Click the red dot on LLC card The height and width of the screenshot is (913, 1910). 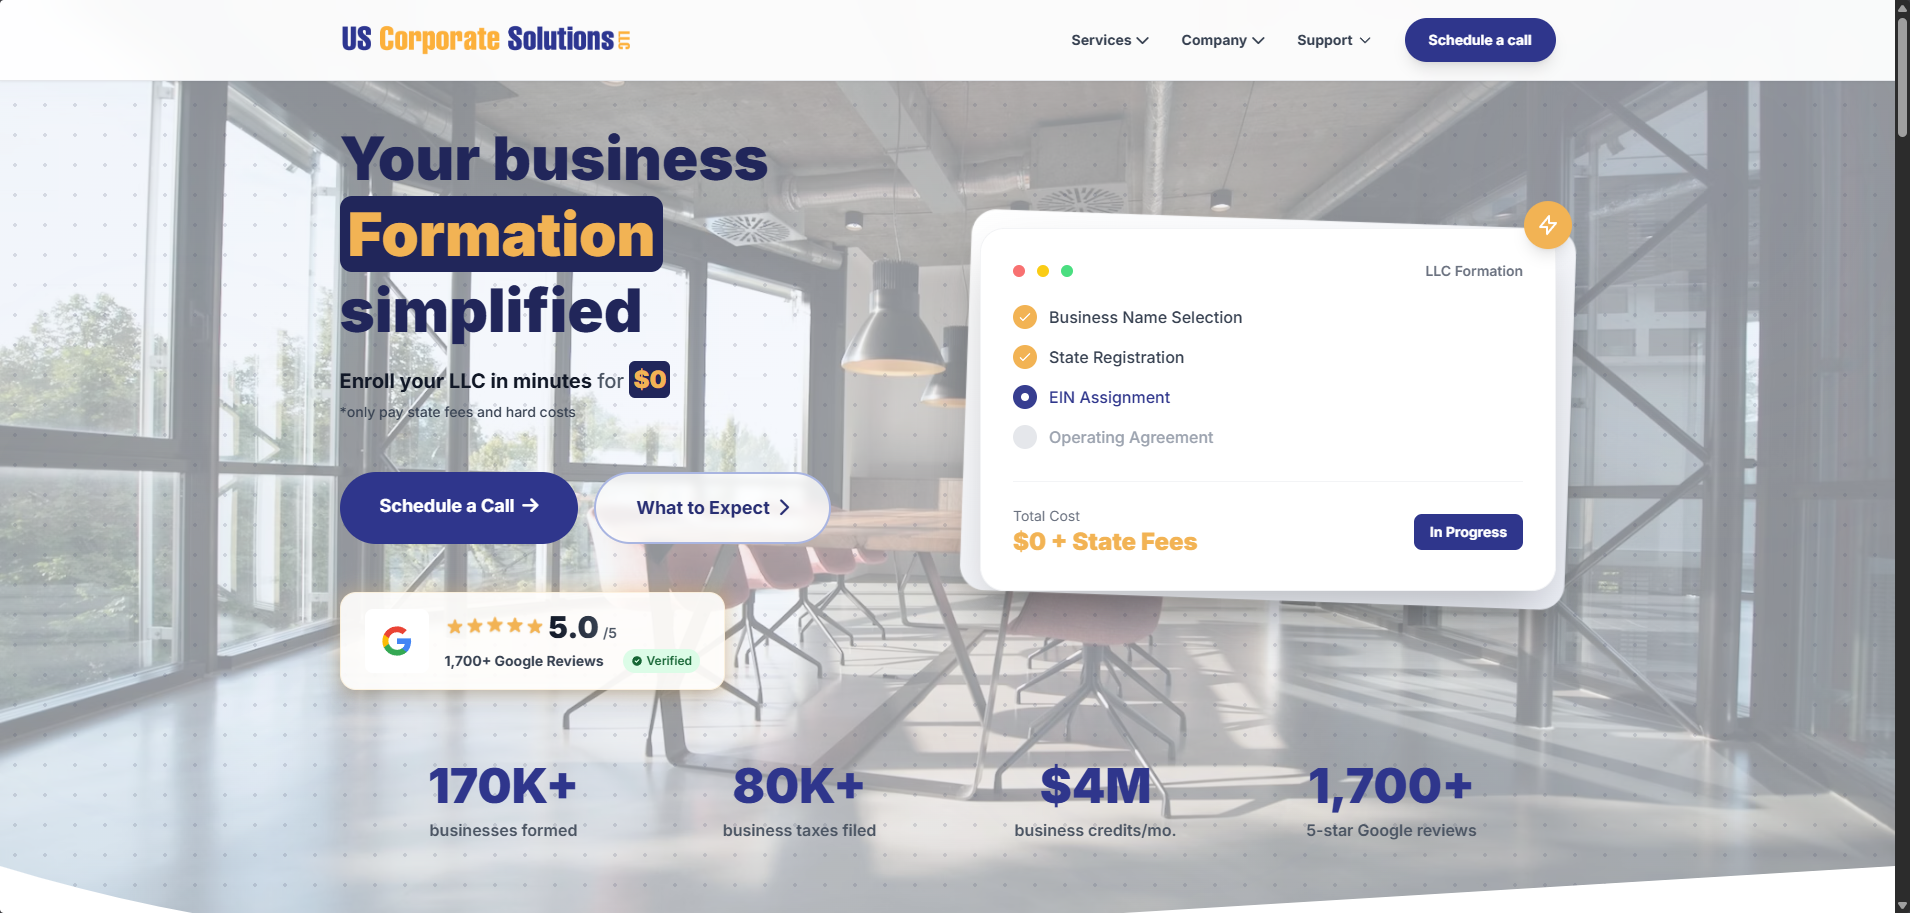click(1019, 271)
